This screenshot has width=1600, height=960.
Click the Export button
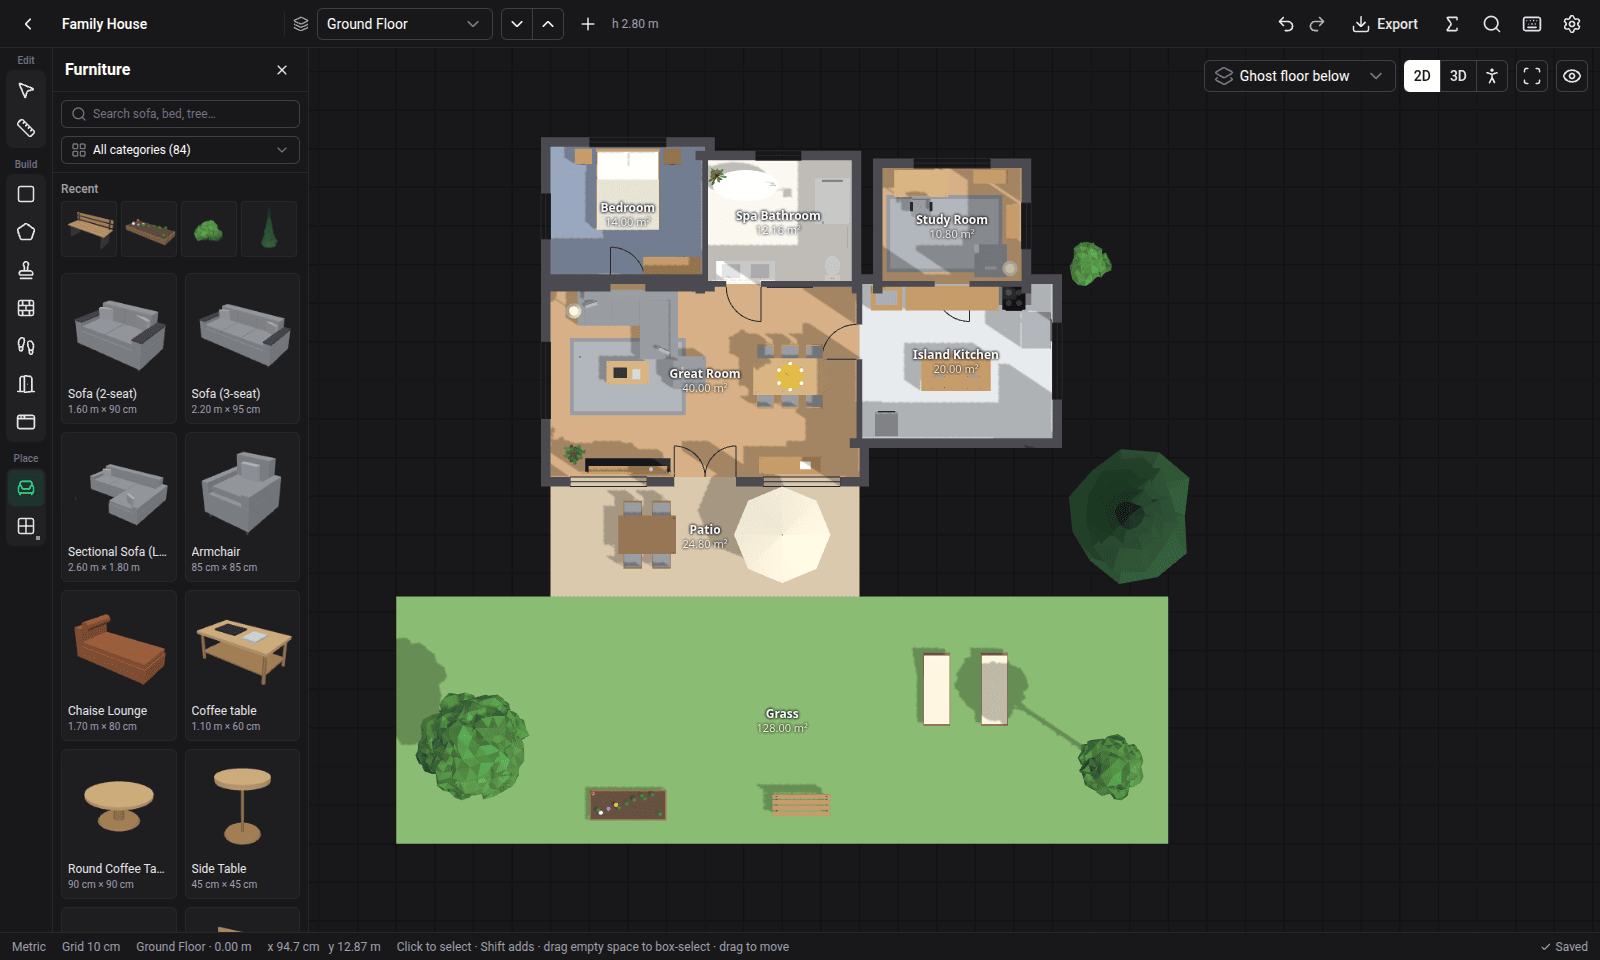1385,24
